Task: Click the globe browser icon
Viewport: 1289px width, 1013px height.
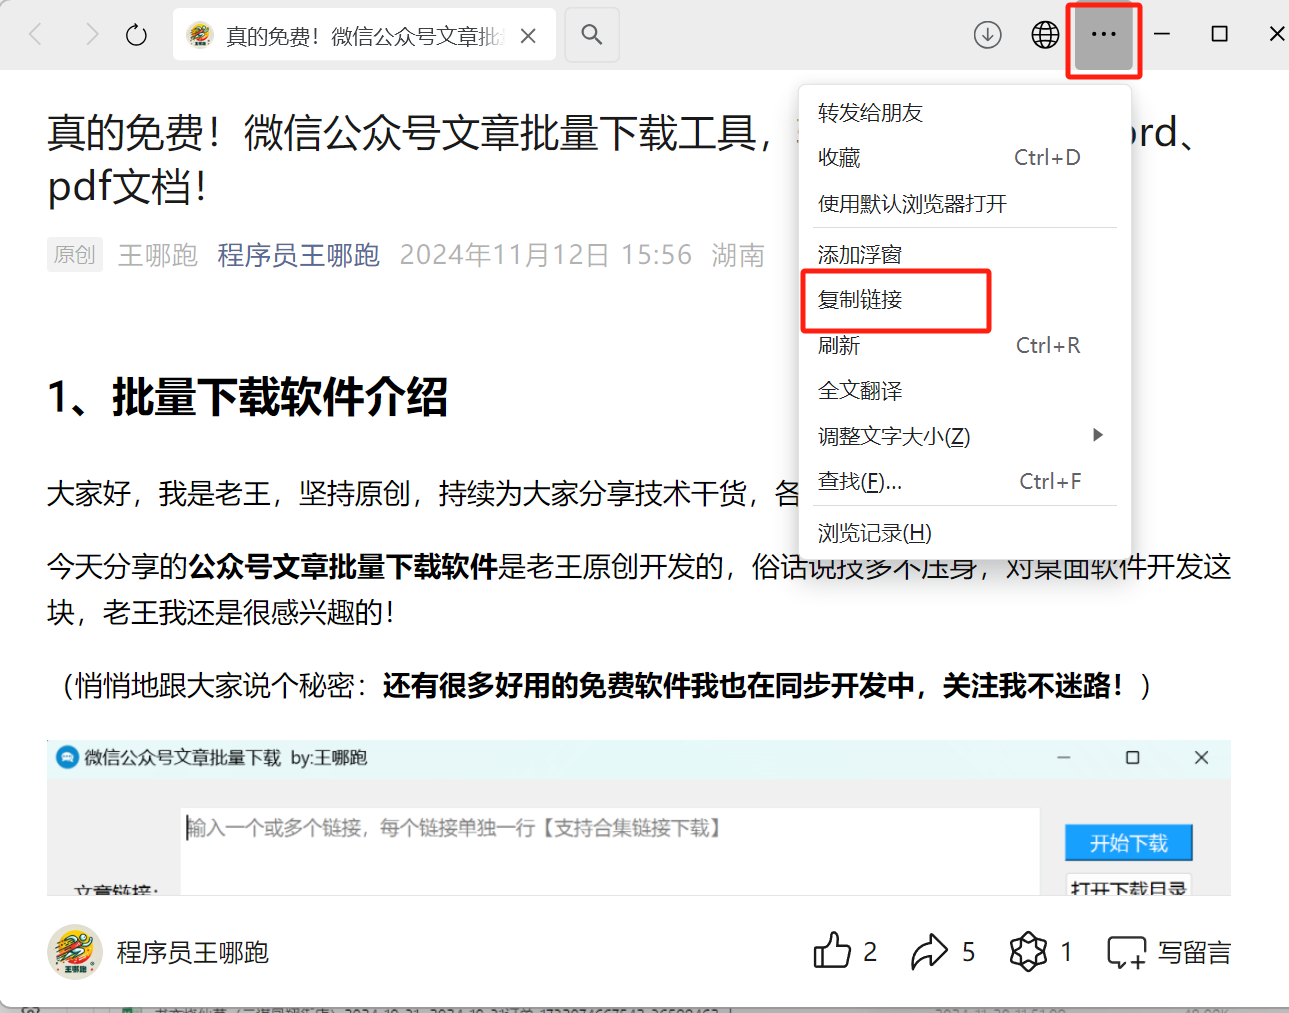Action: pos(1045,35)
